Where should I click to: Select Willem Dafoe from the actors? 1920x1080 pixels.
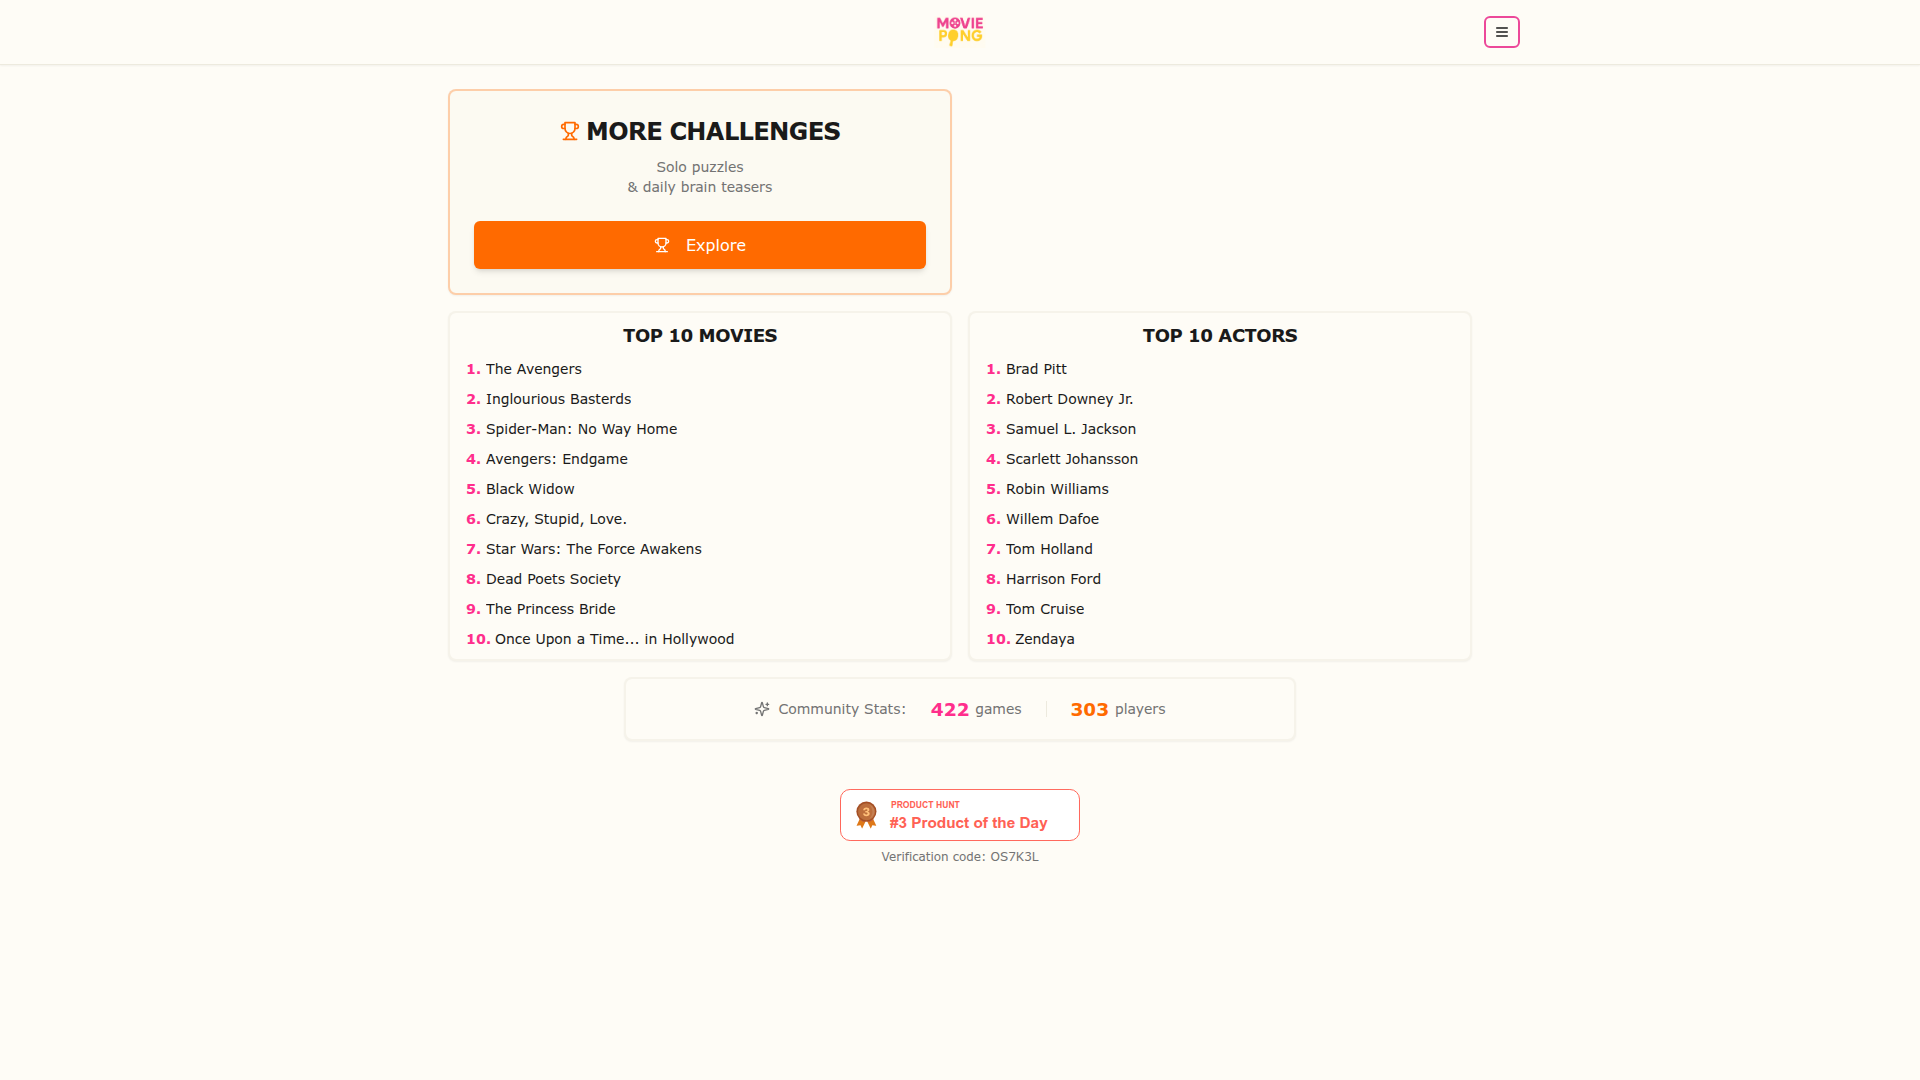point(1052,519)
